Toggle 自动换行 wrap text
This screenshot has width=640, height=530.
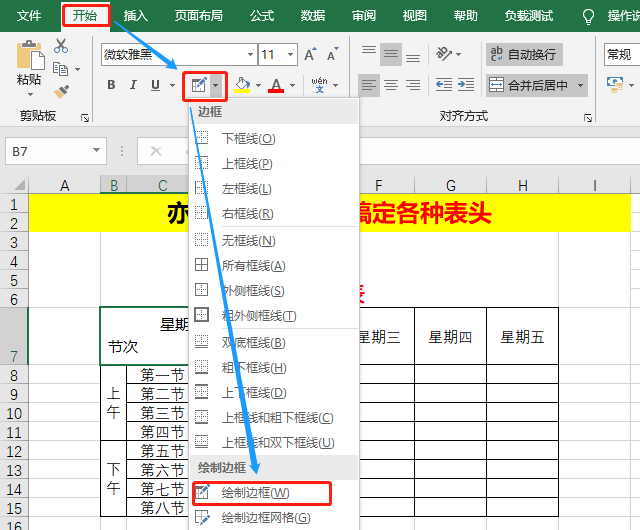coord(524,54)
